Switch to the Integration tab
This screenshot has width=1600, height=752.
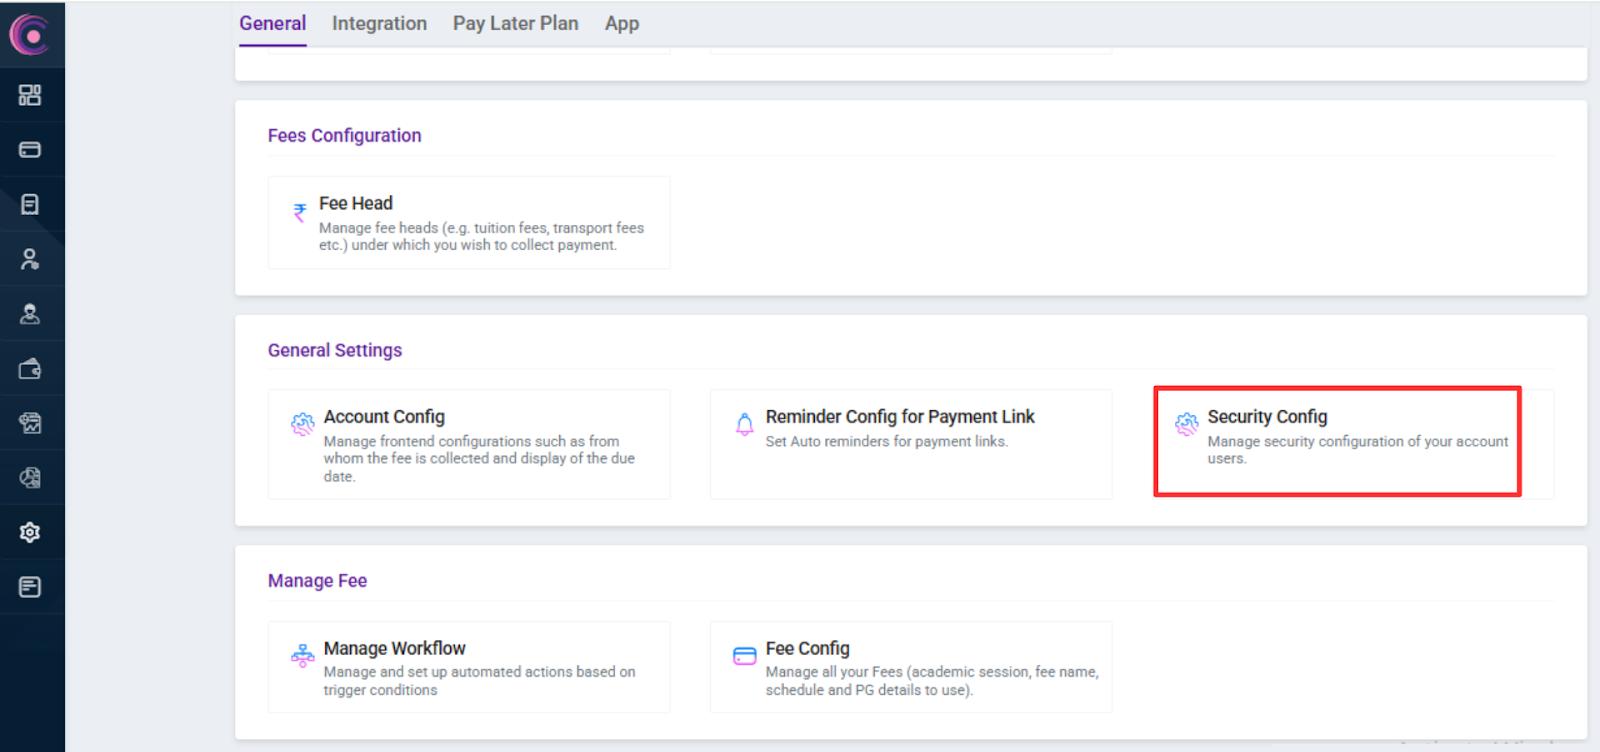pyautogui.click(x=379, y=23)
